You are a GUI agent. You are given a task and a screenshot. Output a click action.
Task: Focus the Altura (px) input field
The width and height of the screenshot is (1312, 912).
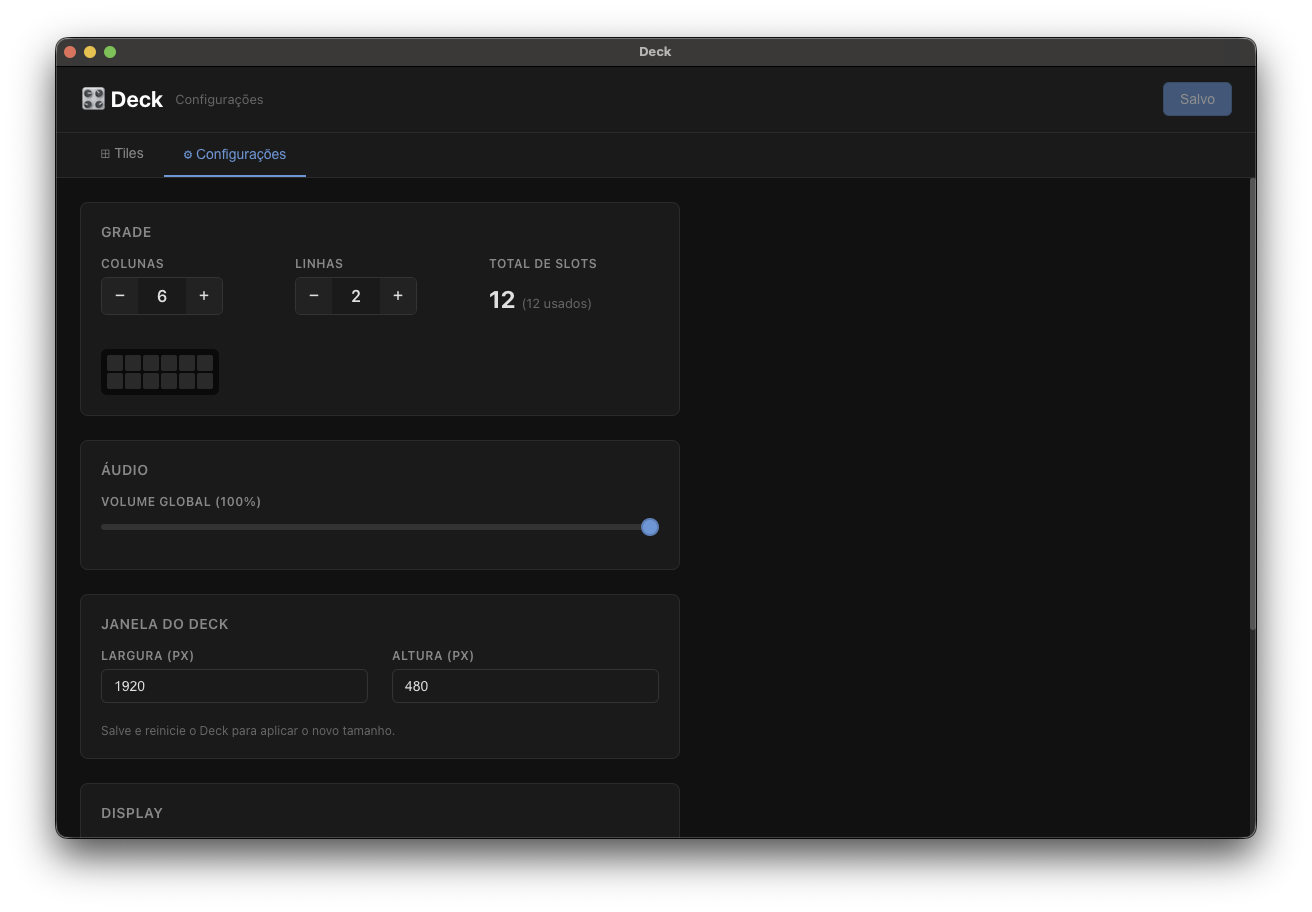coord(525,686)
